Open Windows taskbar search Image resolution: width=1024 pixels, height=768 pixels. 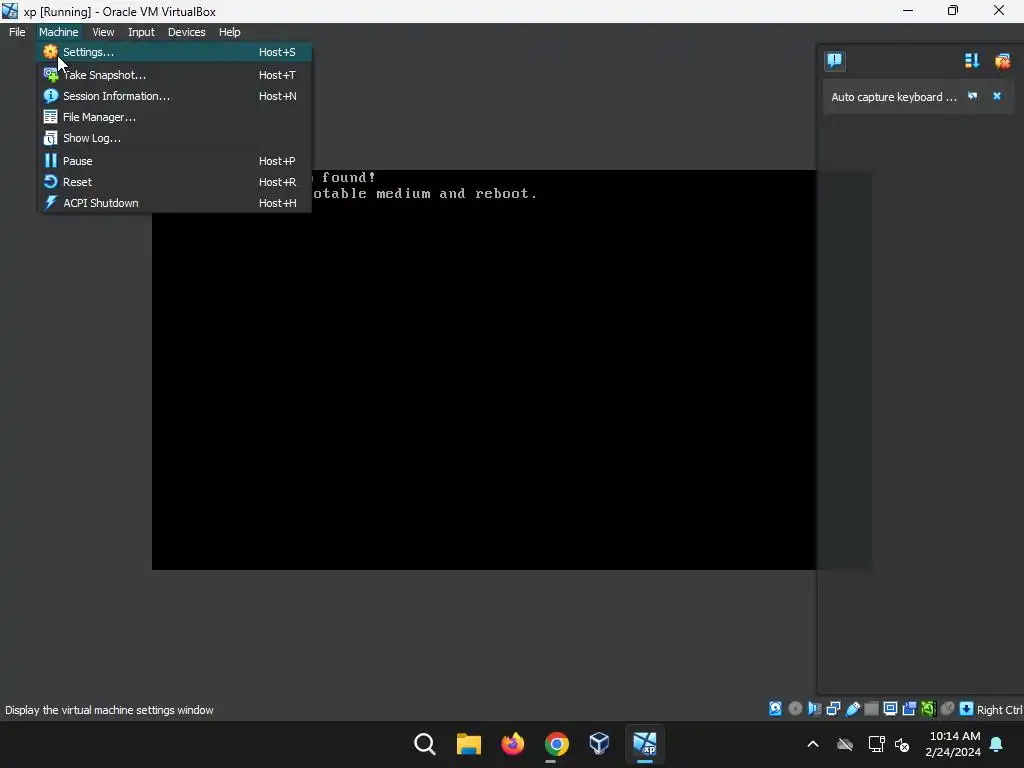point(424,744)
